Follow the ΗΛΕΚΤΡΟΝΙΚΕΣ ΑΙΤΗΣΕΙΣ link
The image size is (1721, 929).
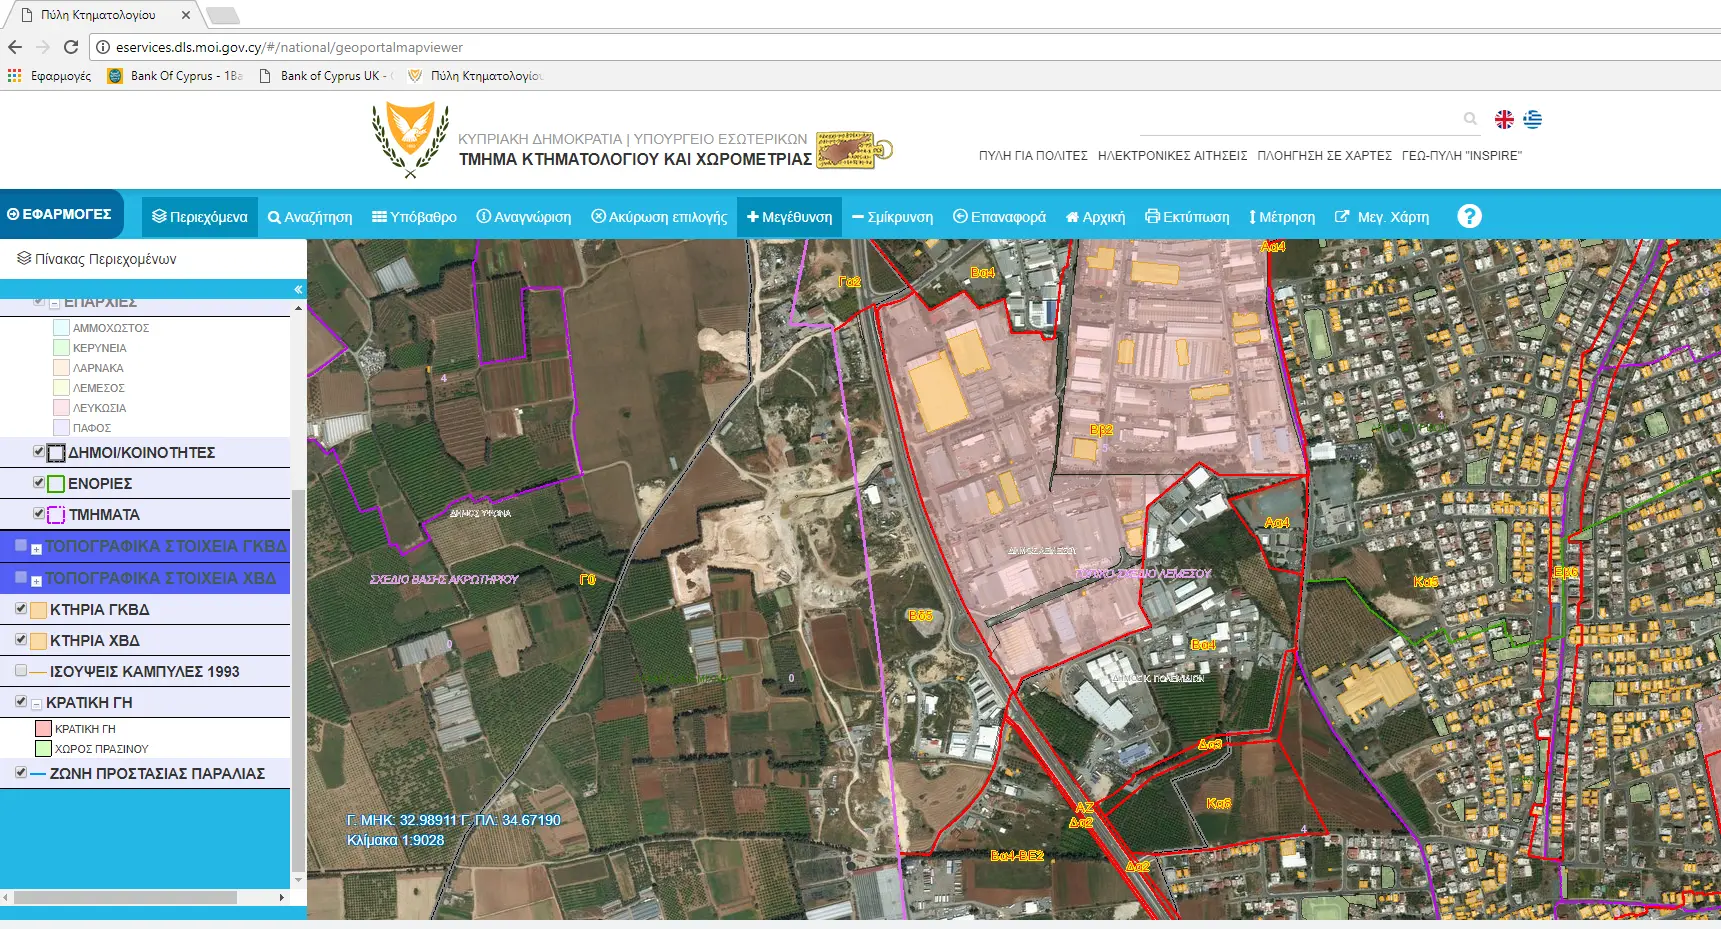pos(1172,156)
